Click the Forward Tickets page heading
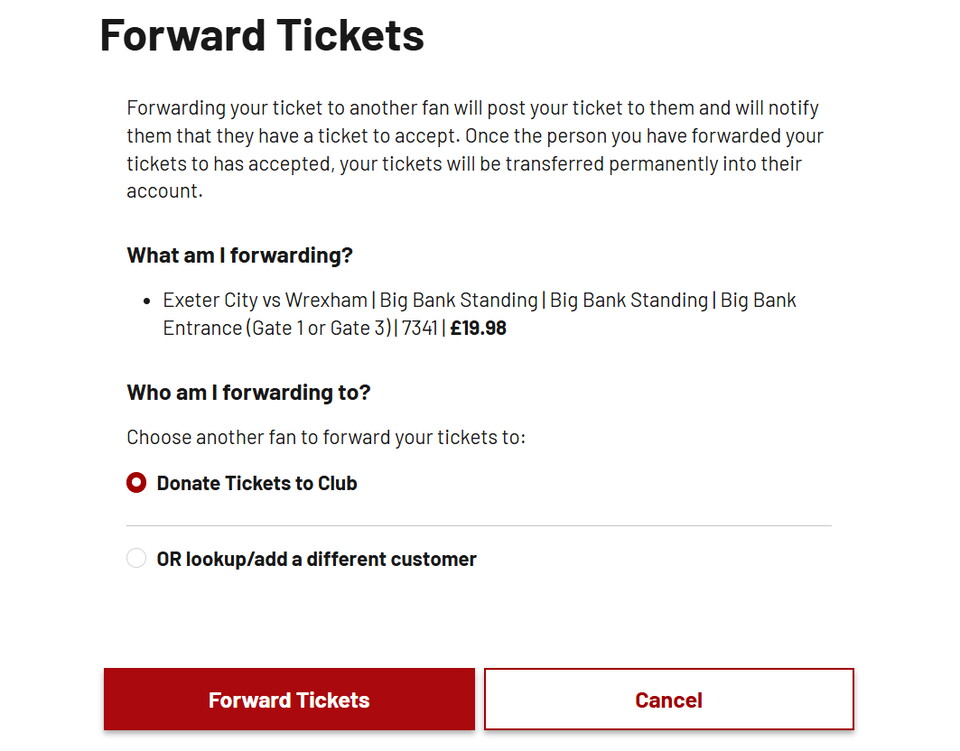Screen dimensions: 960x751 [260, 36]
